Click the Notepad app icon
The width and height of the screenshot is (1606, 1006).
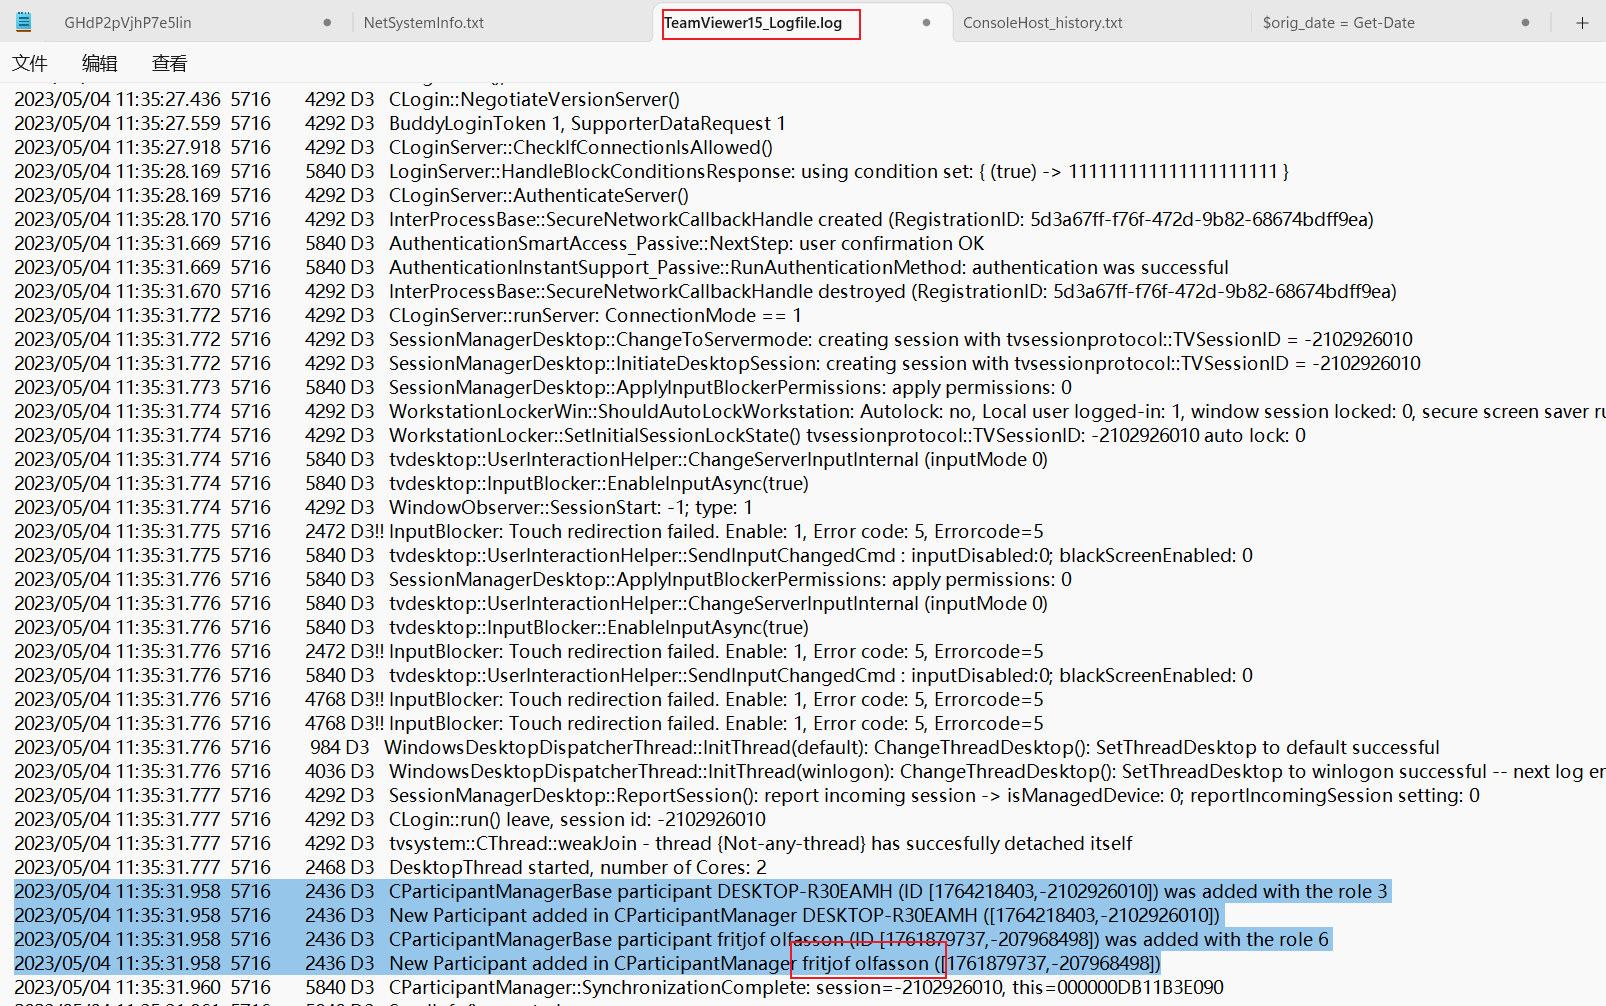click(23, 22)
